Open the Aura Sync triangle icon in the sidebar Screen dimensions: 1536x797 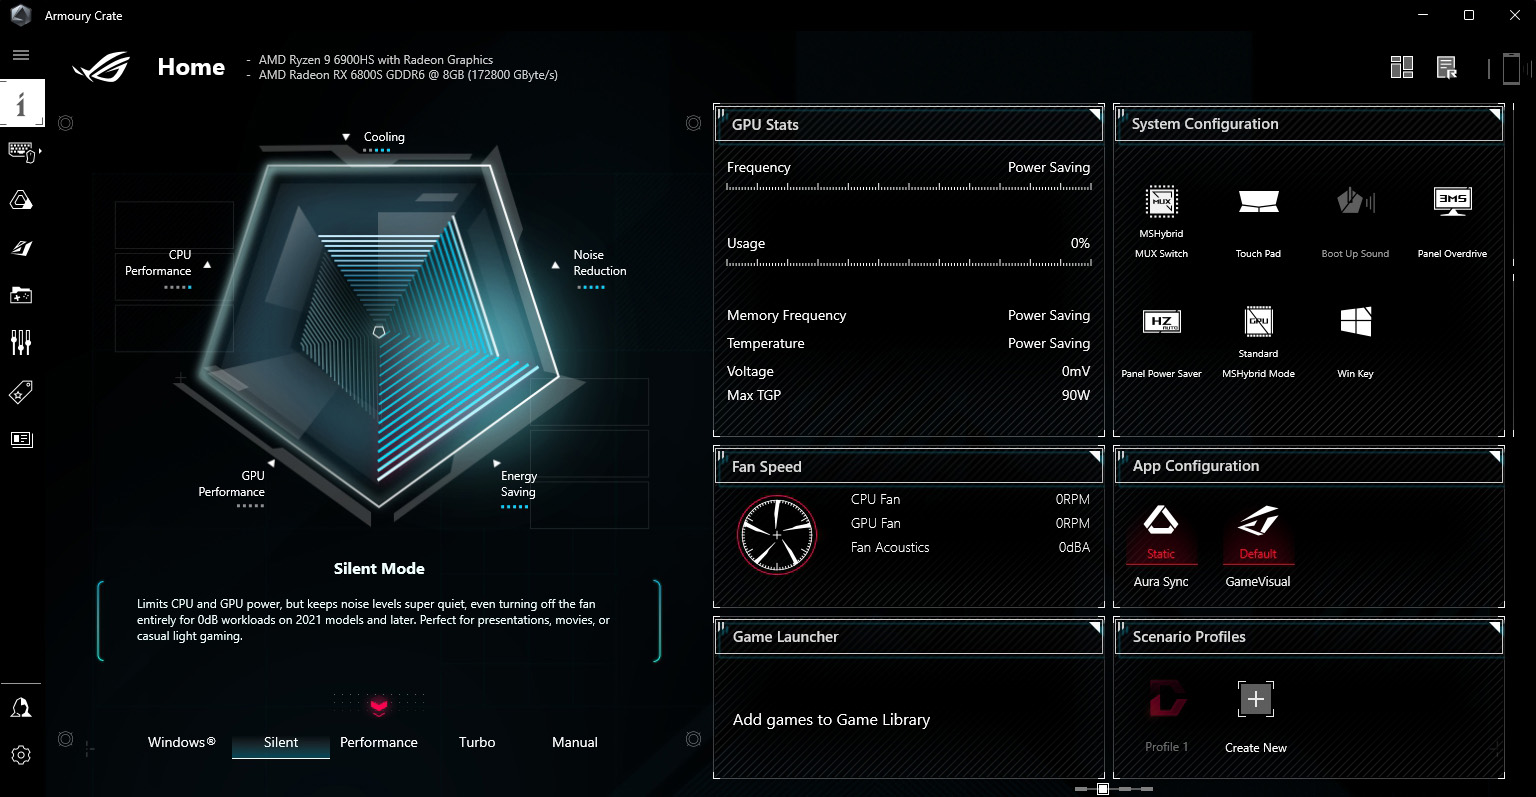click(21, 200)
